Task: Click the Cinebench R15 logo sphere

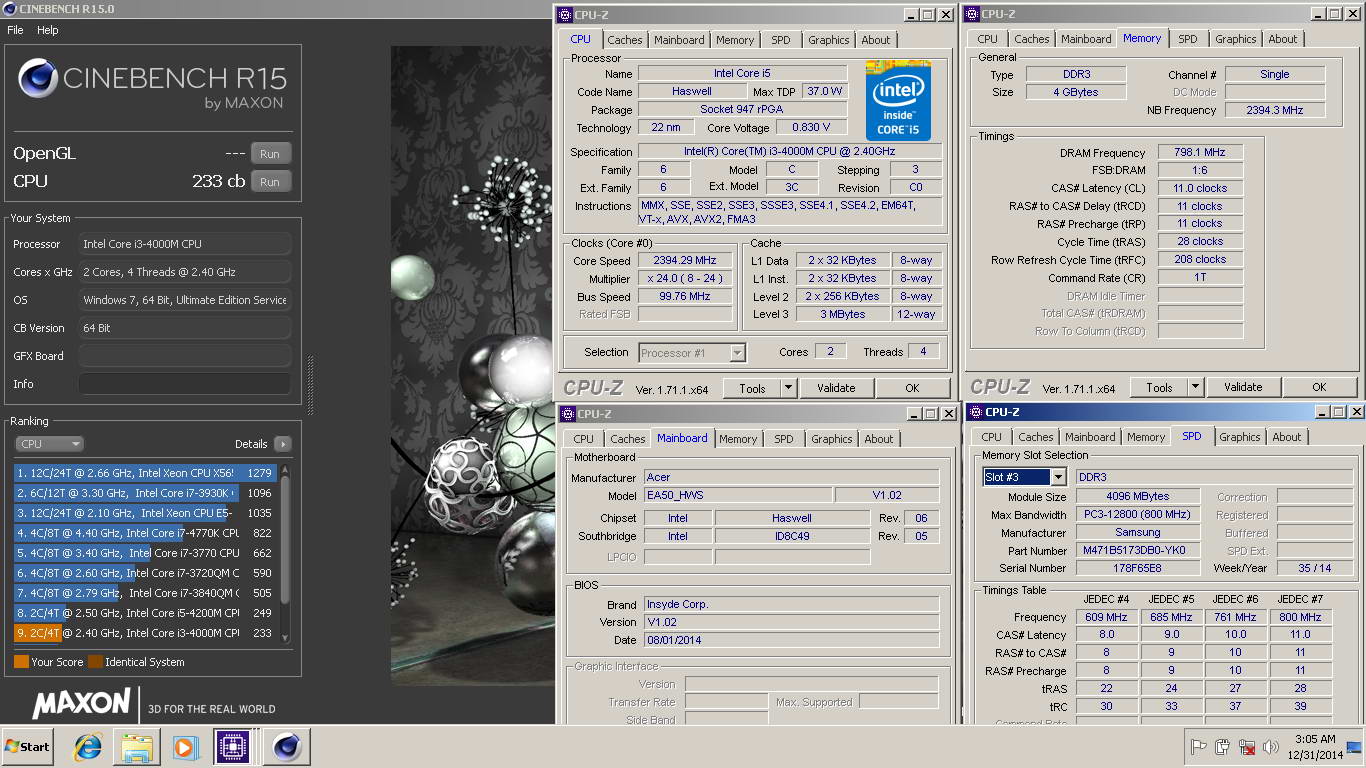Action: [38, 78]
